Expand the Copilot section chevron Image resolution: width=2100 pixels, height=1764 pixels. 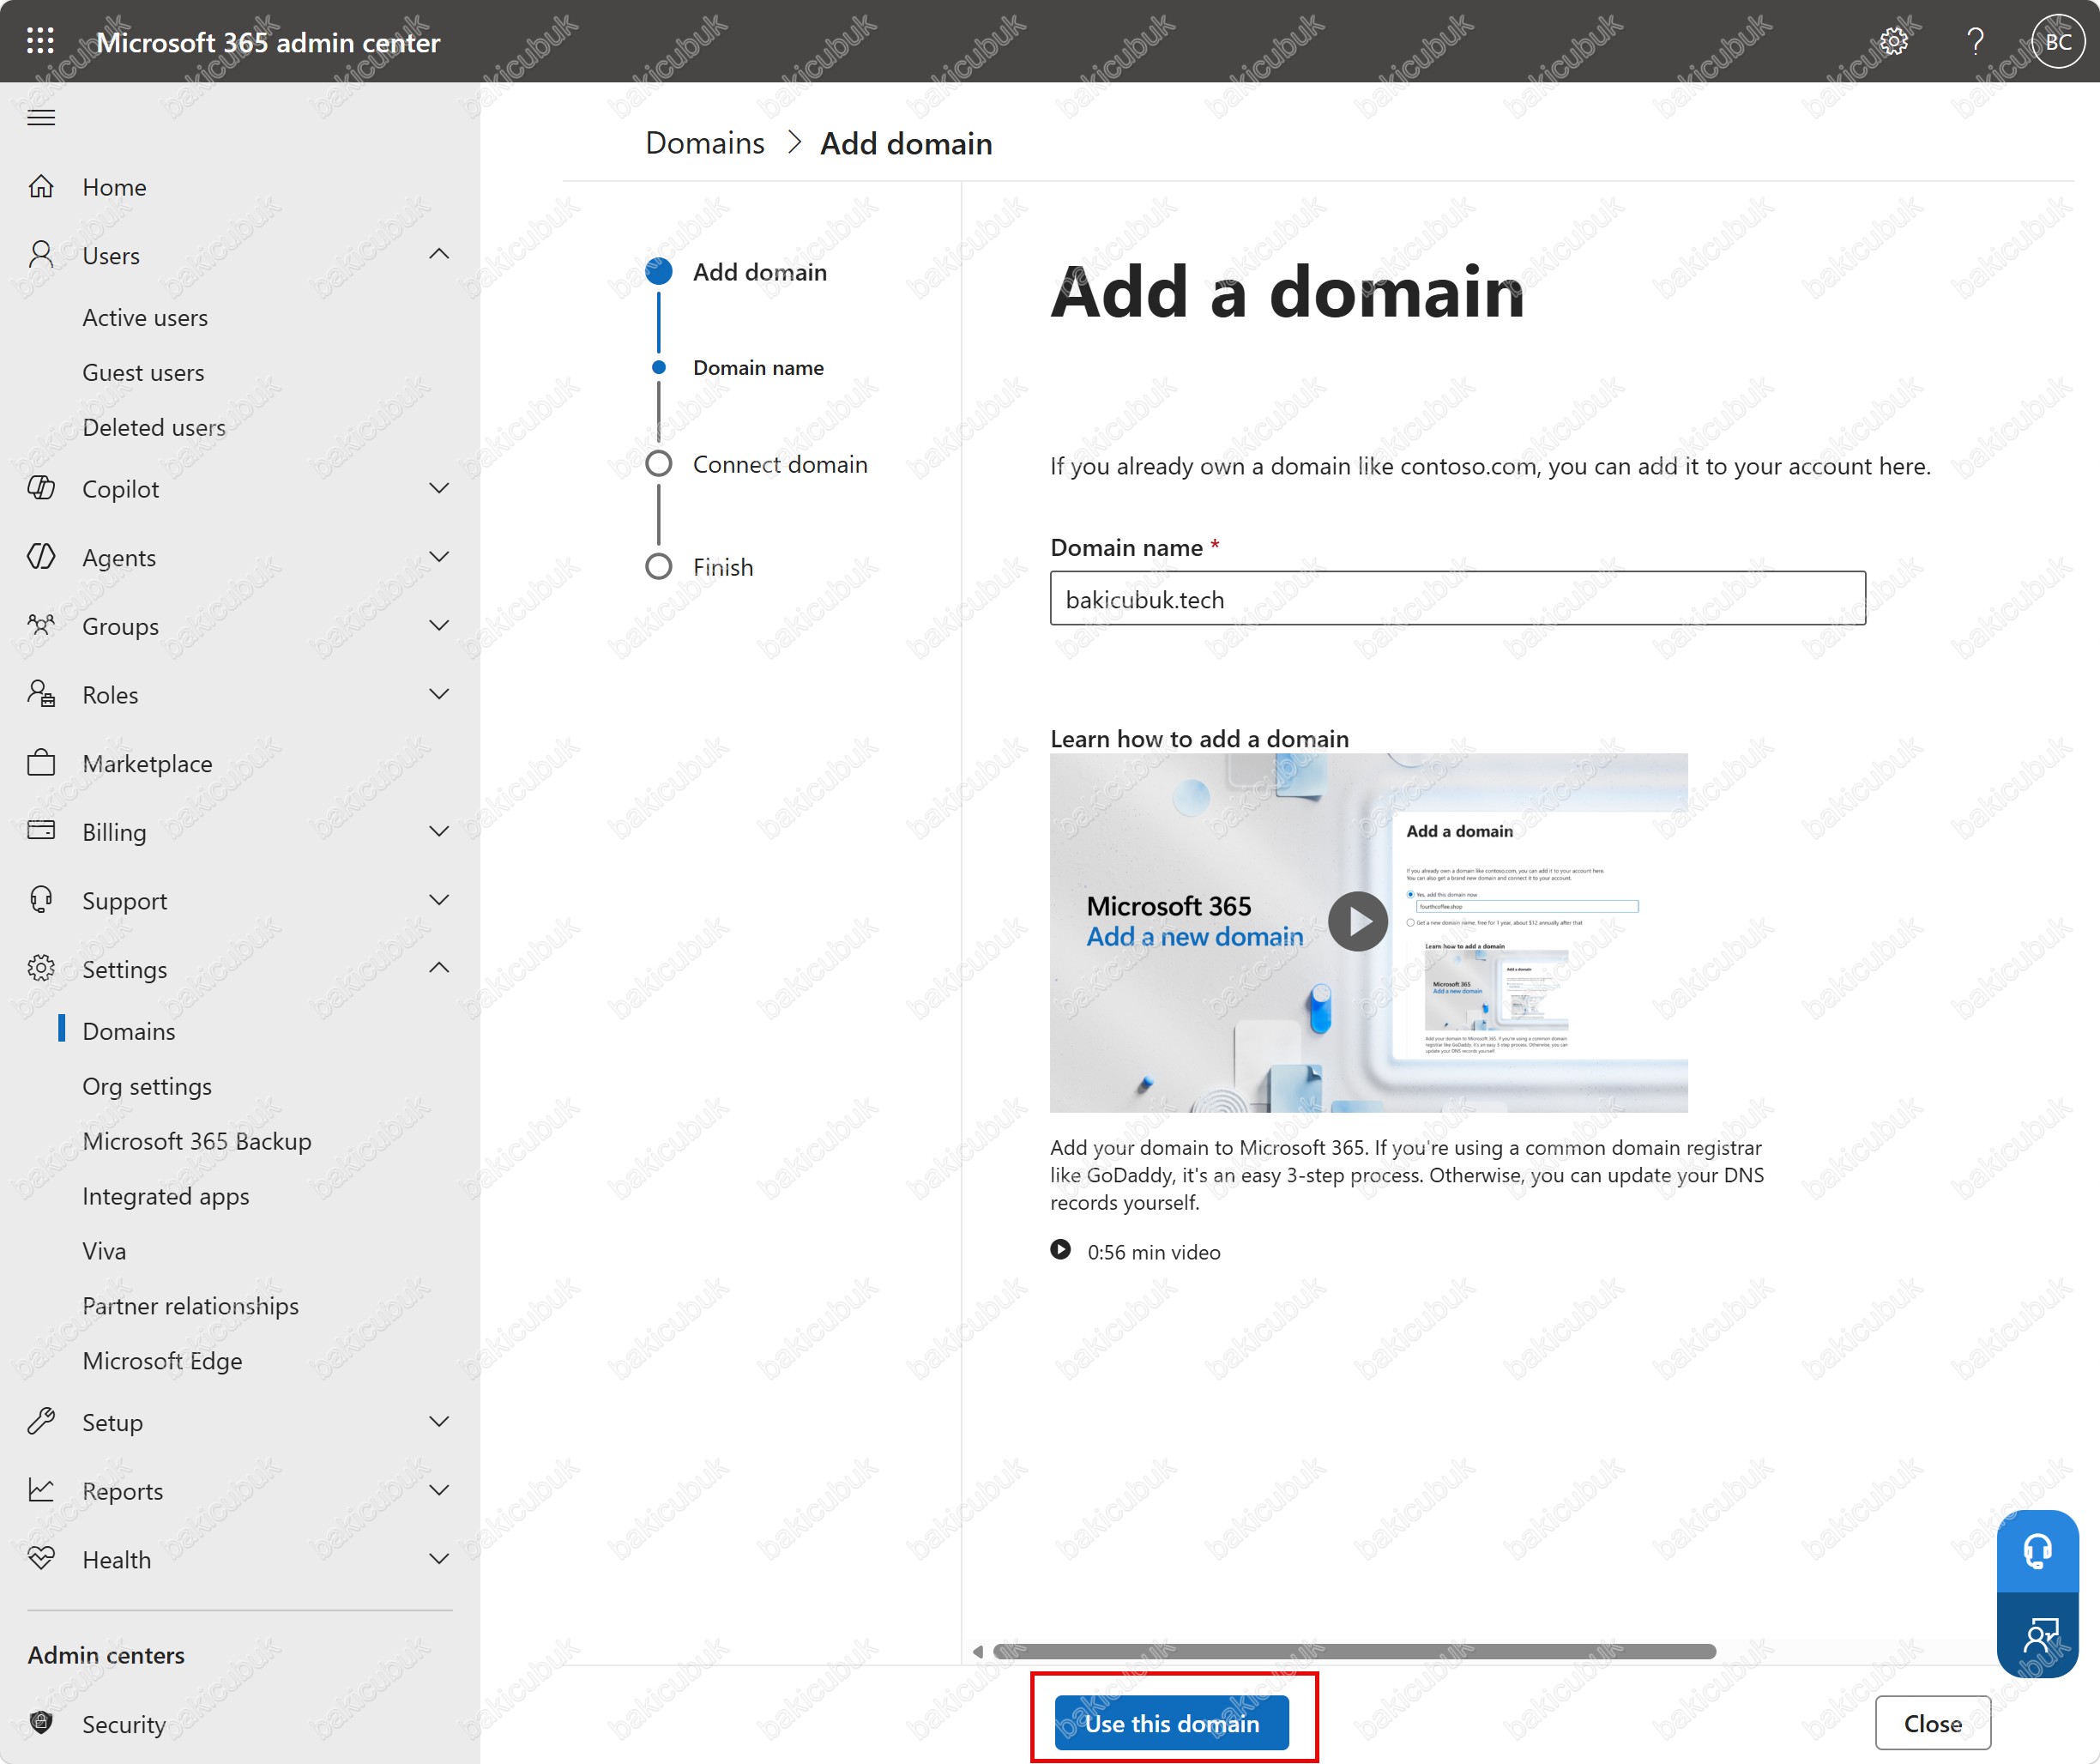pos(439,488)
